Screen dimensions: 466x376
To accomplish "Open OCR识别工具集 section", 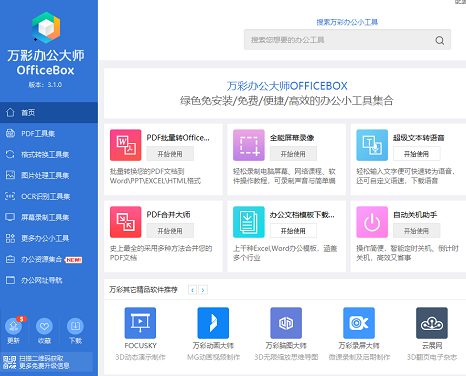I will pyautogui.click(x=49, y=196).
